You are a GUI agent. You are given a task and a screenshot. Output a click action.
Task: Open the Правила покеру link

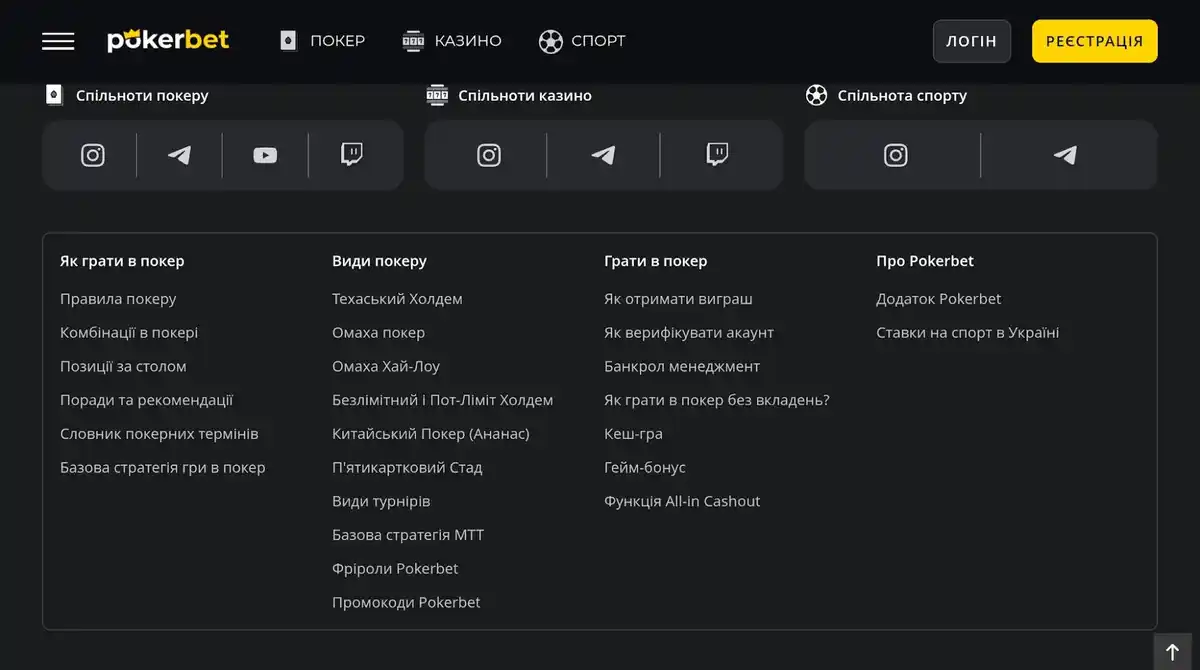(x=118, y=299)
